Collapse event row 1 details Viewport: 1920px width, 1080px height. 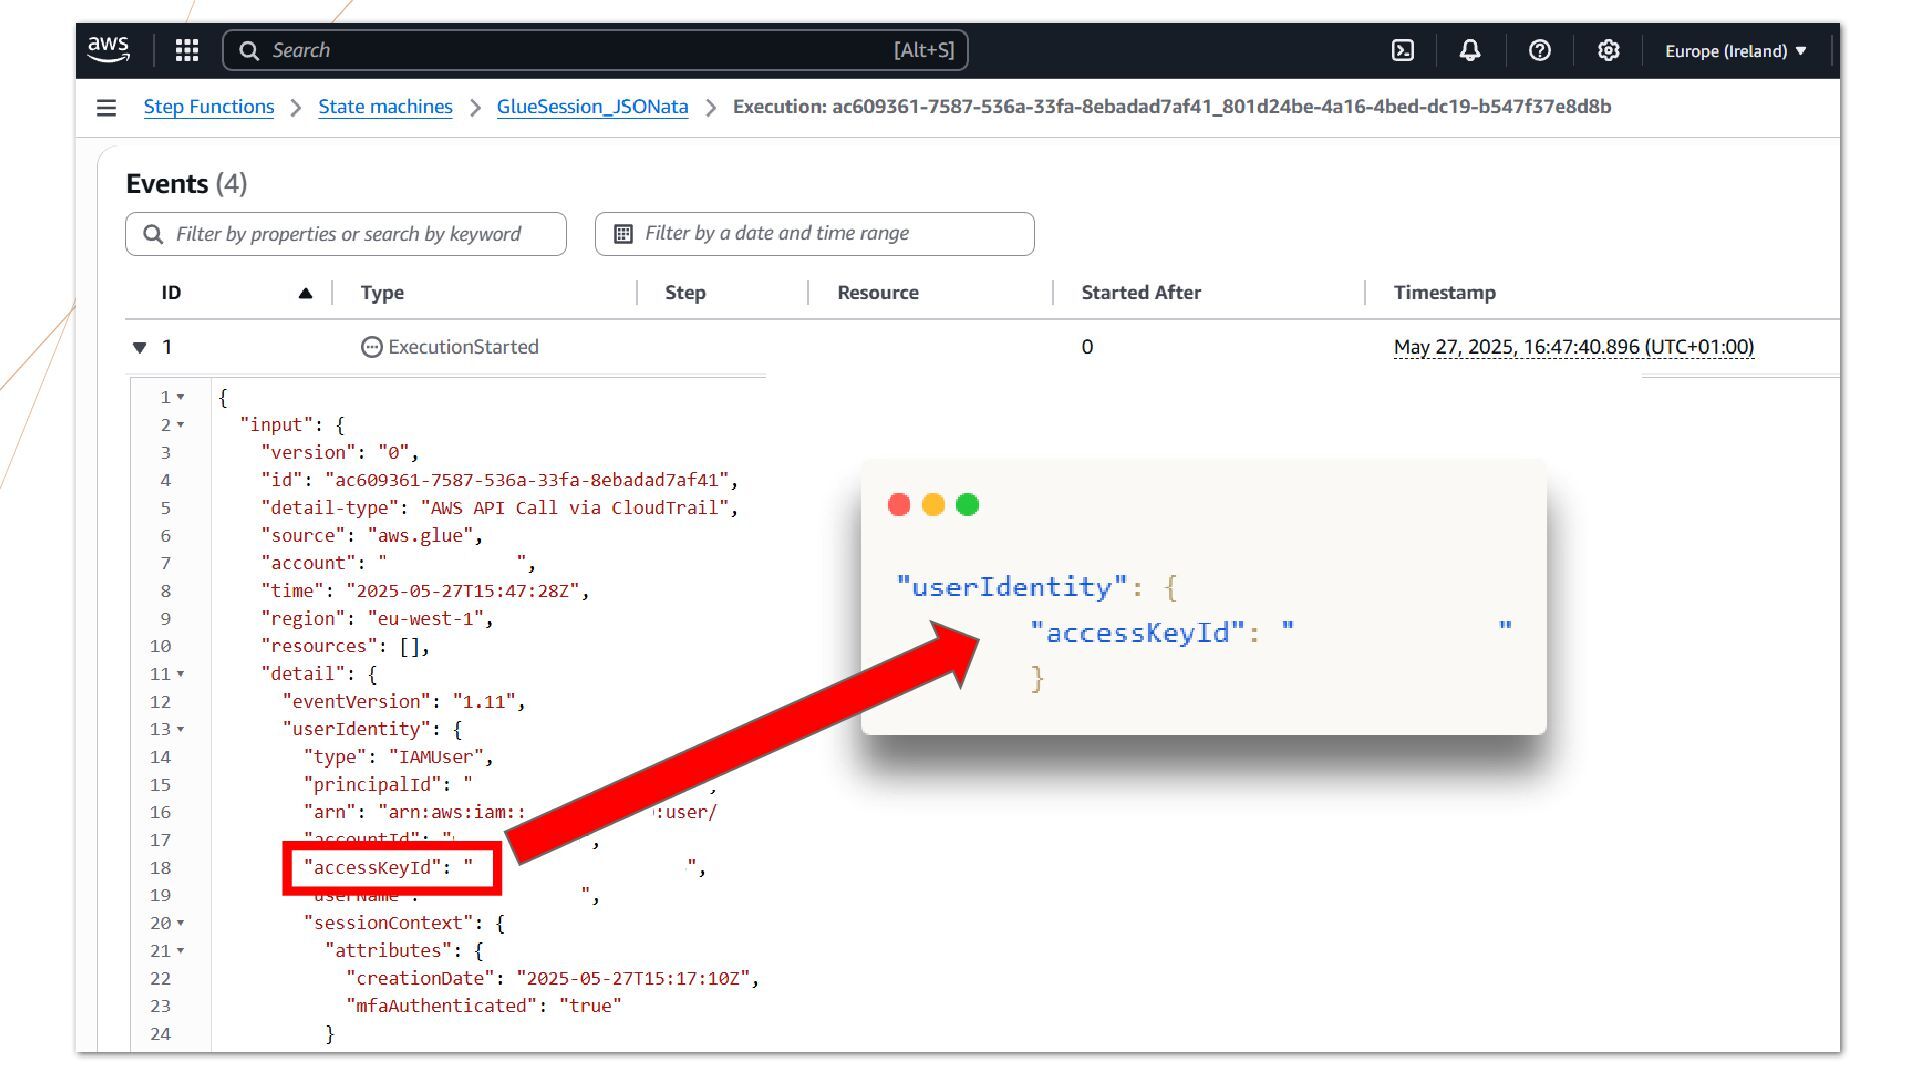tap(139, 347)
